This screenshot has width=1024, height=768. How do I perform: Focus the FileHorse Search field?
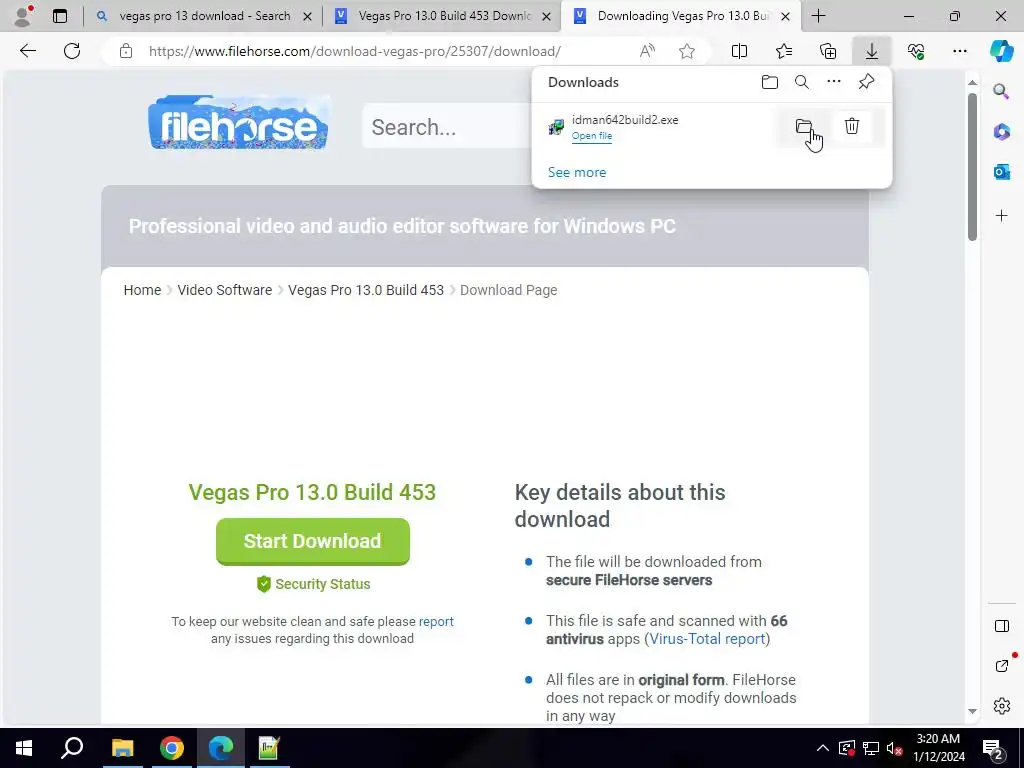click(447, 127)
